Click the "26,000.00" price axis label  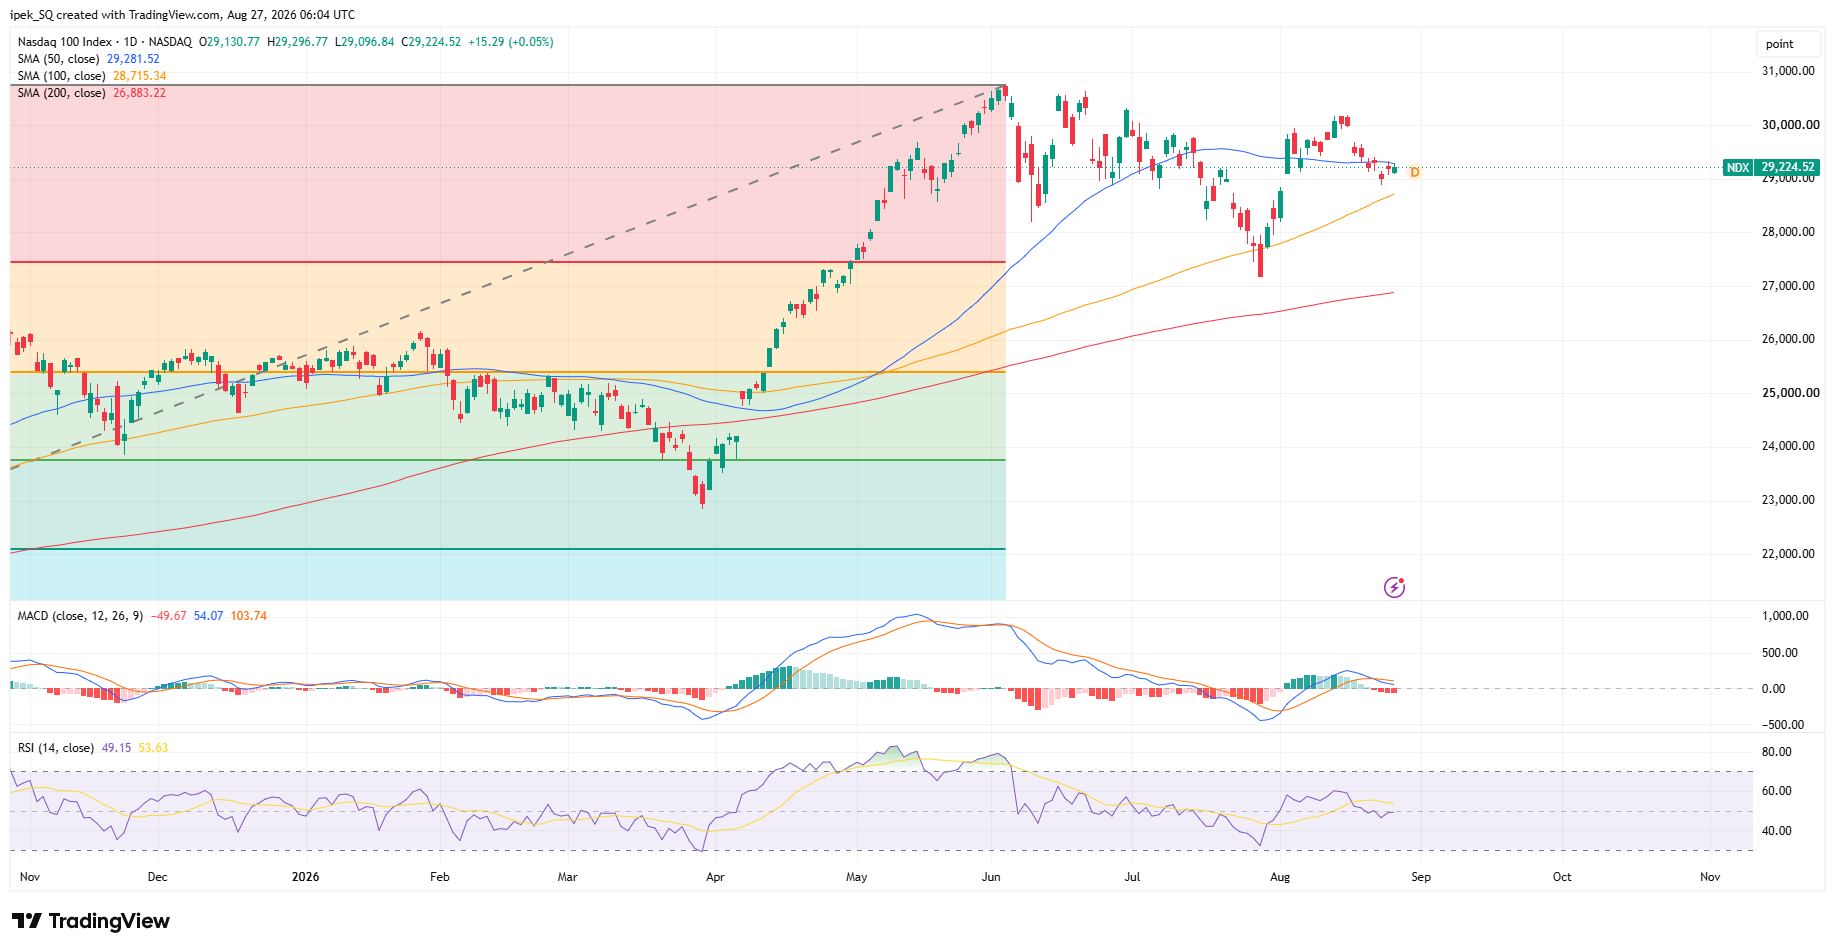(x=1788, y=339)
